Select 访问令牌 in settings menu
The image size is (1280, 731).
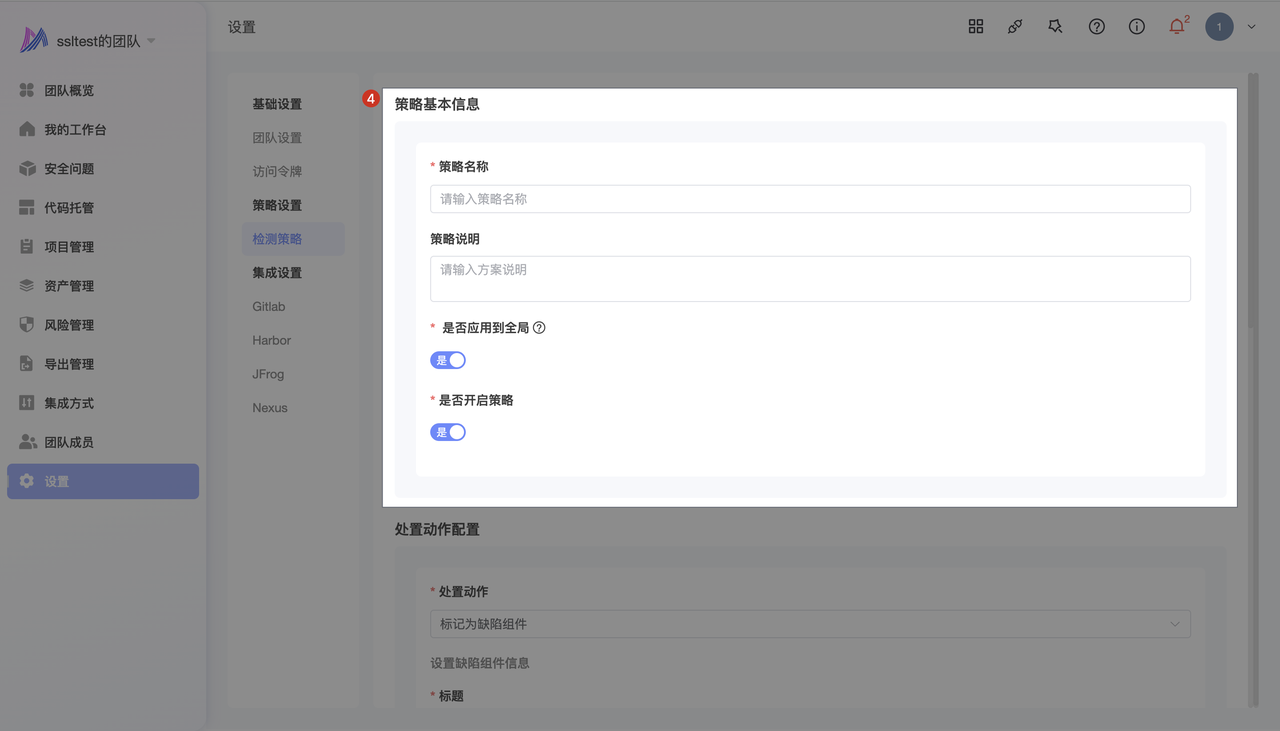point(277,172)
